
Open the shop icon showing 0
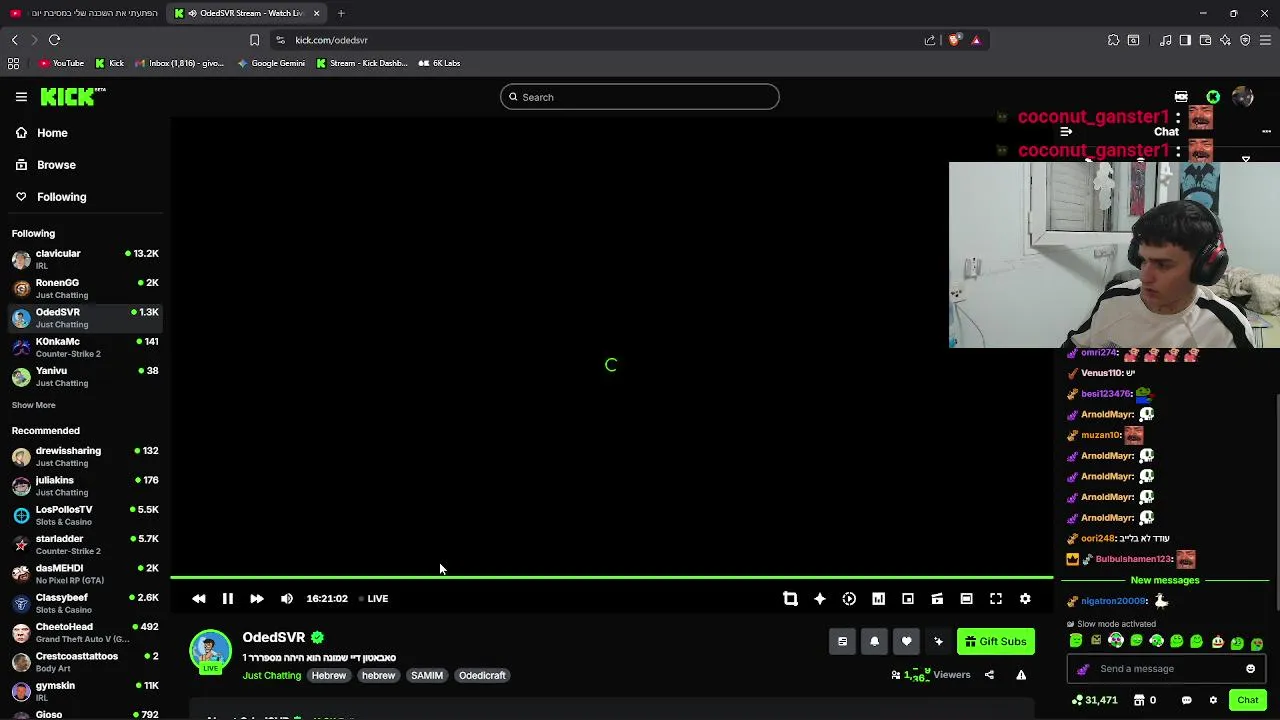click(1145, 700)
